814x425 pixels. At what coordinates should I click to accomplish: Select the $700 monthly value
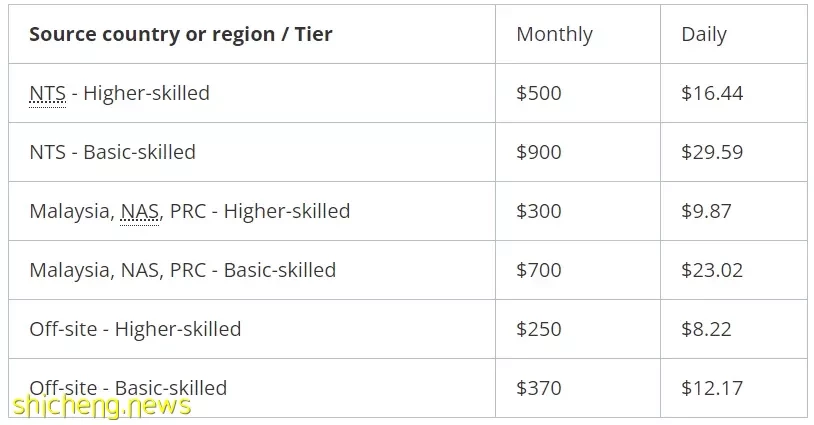[x=539, y=270]
